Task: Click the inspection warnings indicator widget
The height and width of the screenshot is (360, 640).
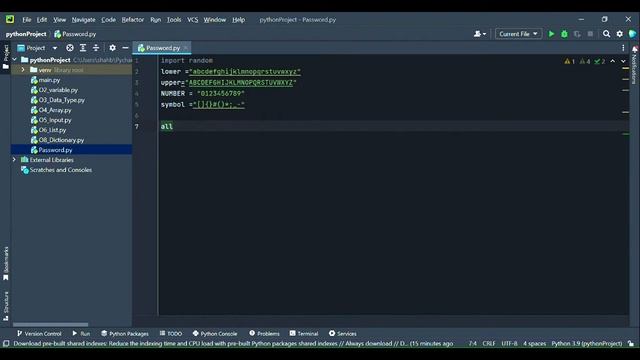Action: 584,61
